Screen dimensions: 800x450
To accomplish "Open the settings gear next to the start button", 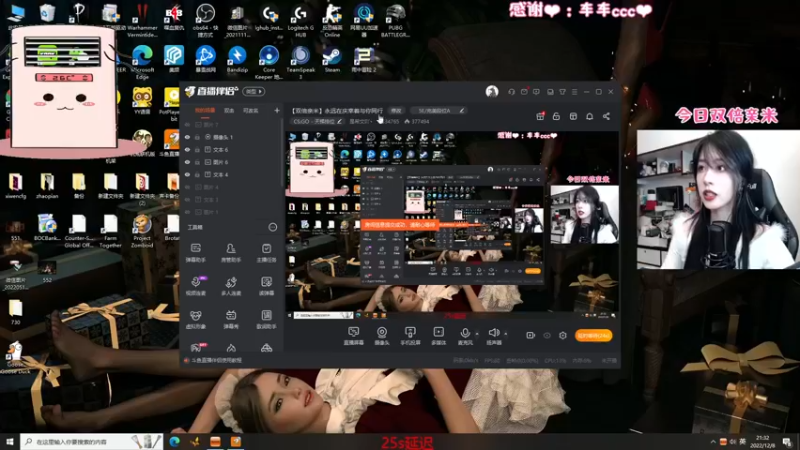I will (x=563, y=335).
